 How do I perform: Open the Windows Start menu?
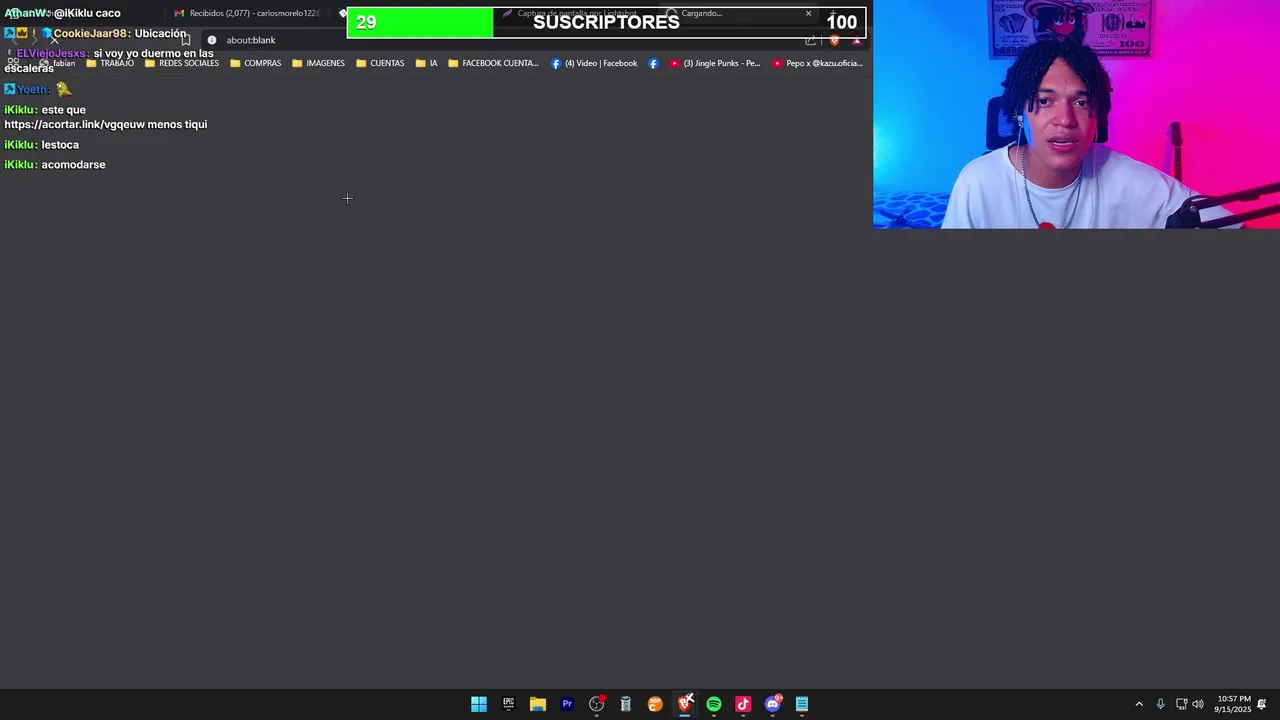[x=479, y=704]
